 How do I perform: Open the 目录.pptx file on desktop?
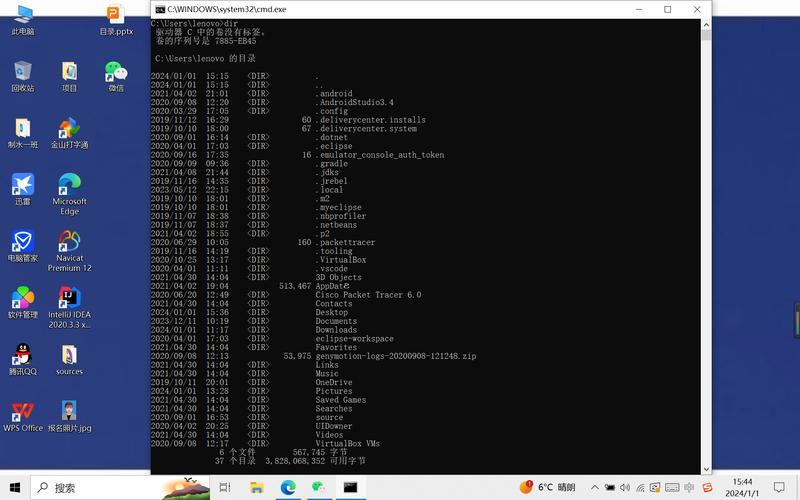(x=116, y=19)
